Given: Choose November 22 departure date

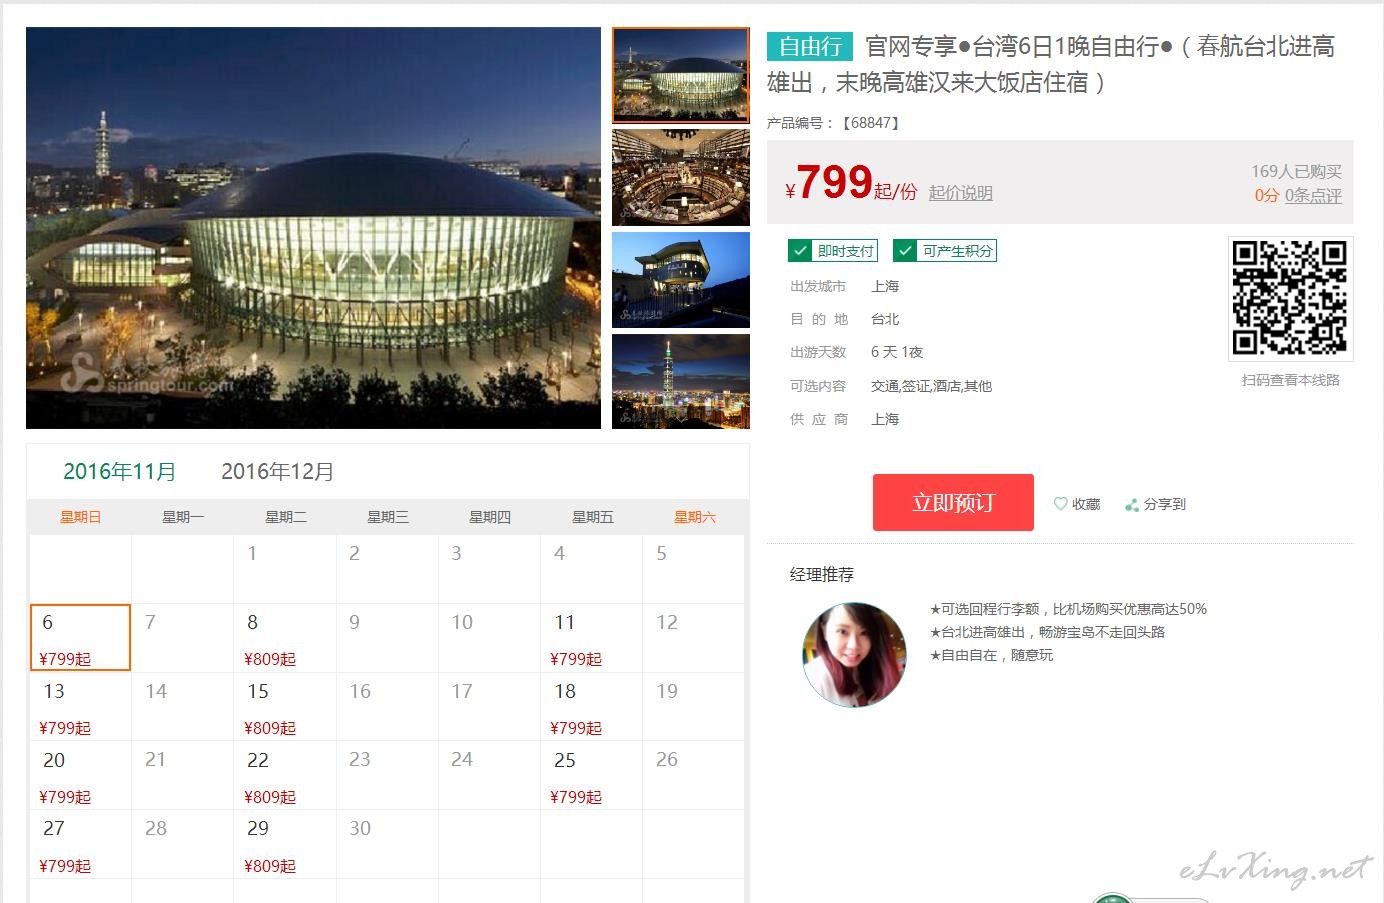Looking at the screenshot, I should [x=285, y=776].
